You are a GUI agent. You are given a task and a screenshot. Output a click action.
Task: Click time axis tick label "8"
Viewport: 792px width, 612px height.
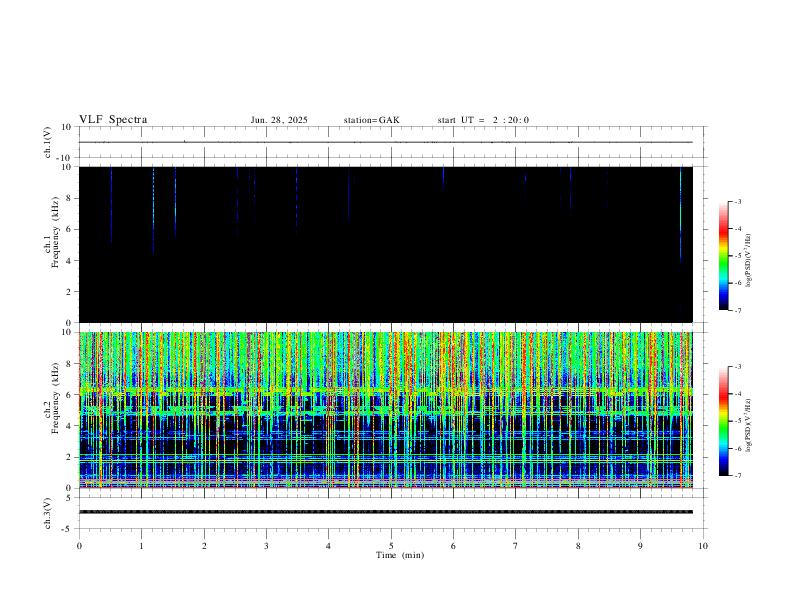[x=578, y=546]
